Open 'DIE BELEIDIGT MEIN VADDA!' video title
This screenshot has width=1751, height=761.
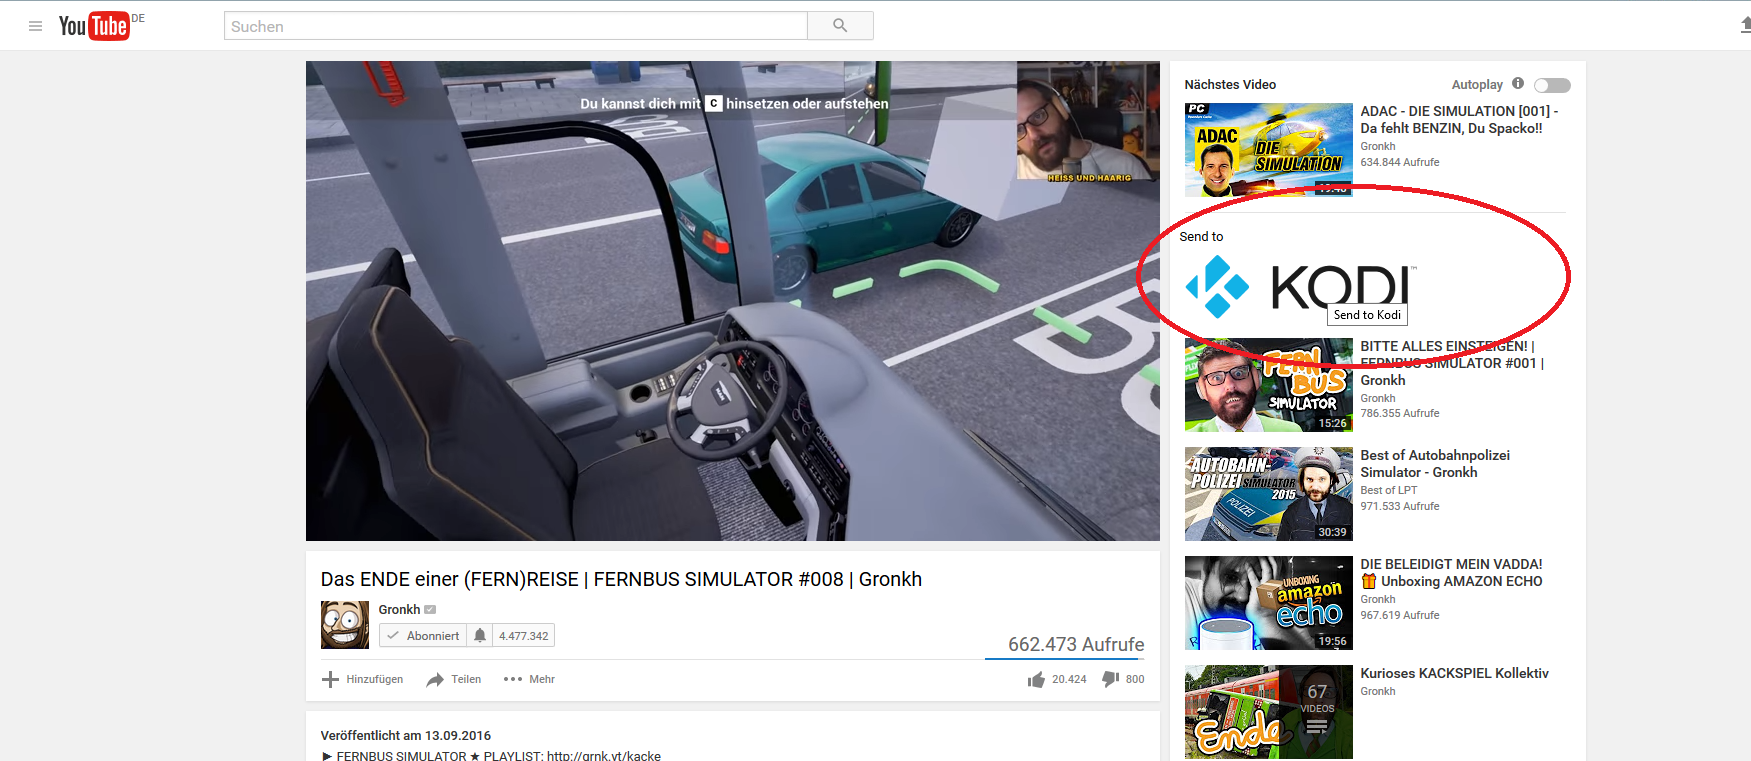pyautogui.click(x=1451, y=573)
